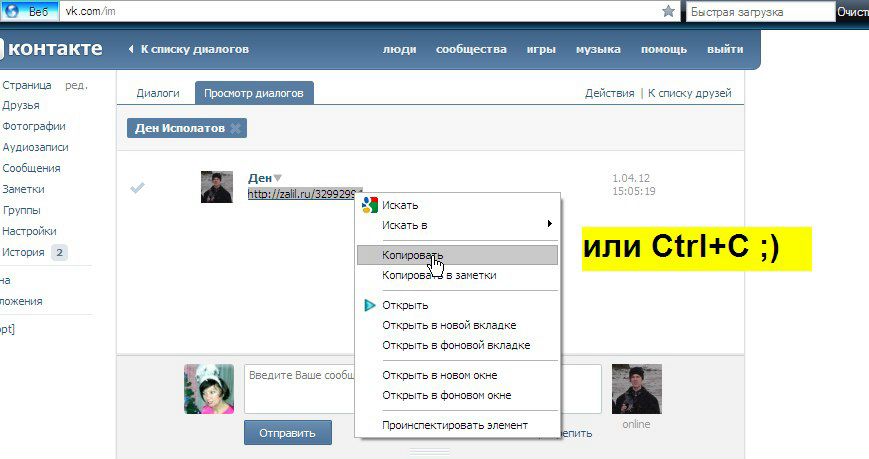Click выйти to log out
Viewport: 869px width, 459px height.
(x=725, y=49)
